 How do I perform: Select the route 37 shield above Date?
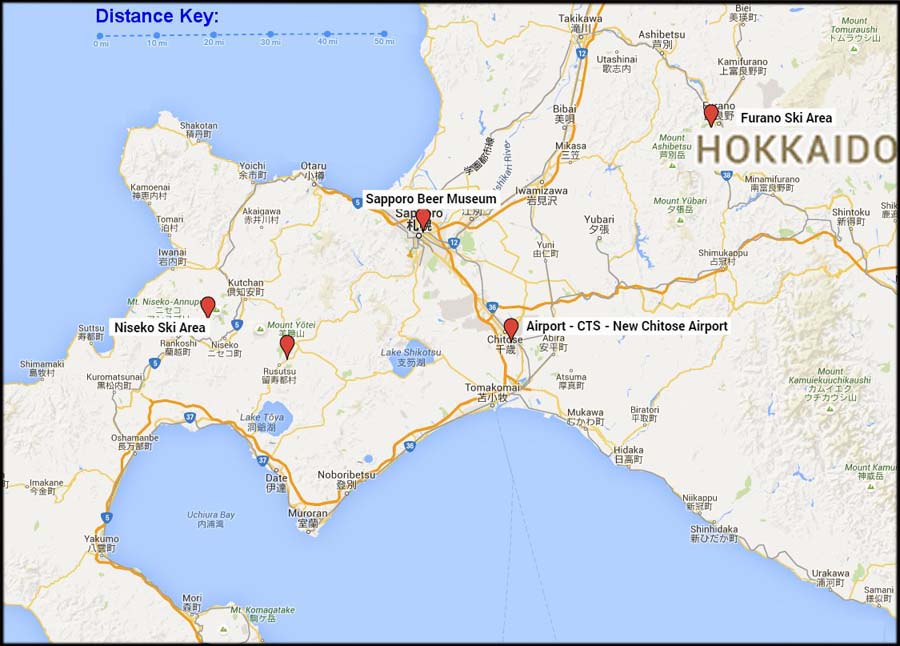pyautogui.click(x=262, y=460)
